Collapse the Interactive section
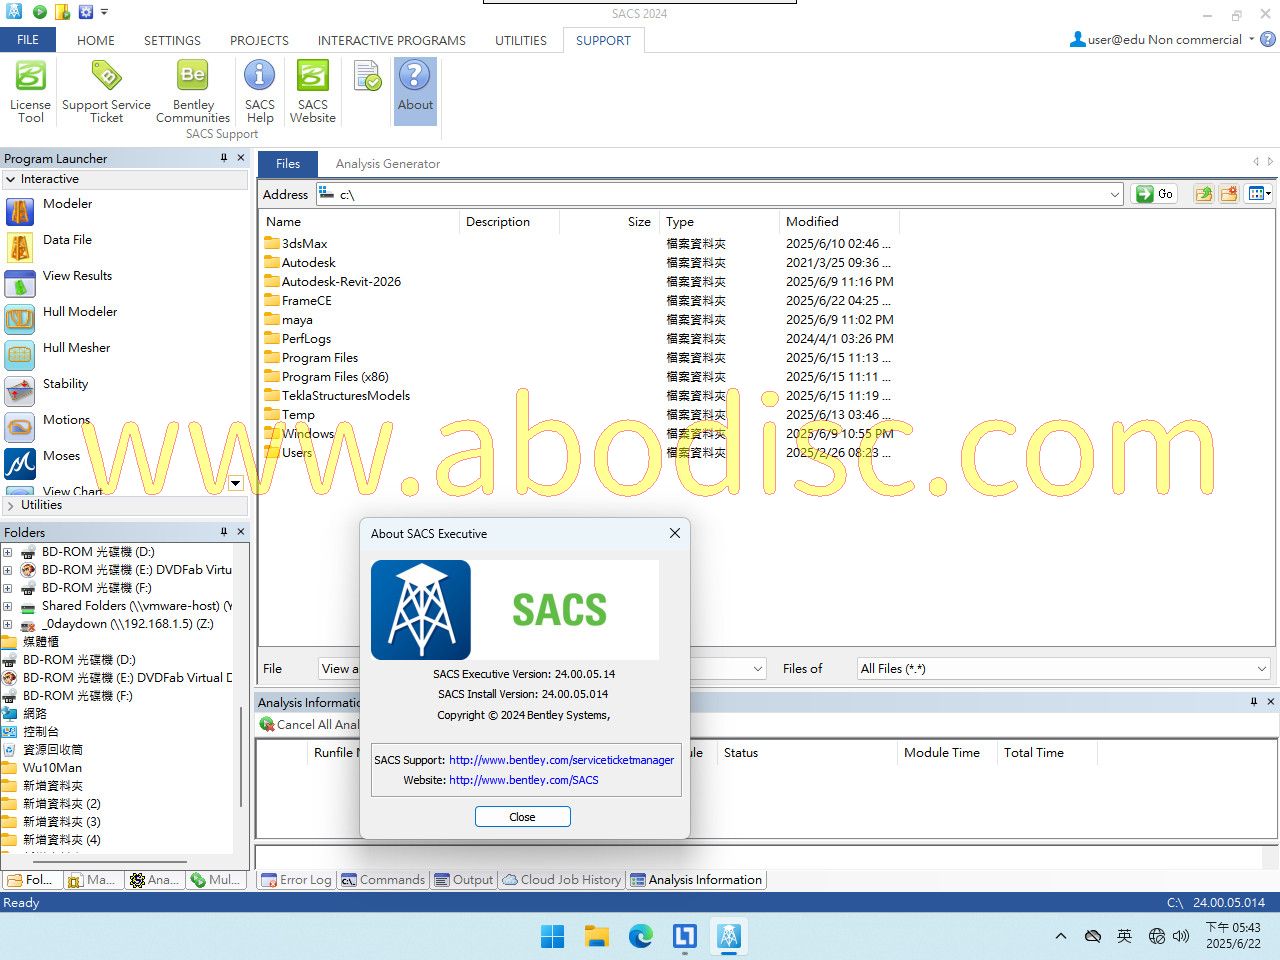Viewport: 1280px width, 960px height. [11, 179]
